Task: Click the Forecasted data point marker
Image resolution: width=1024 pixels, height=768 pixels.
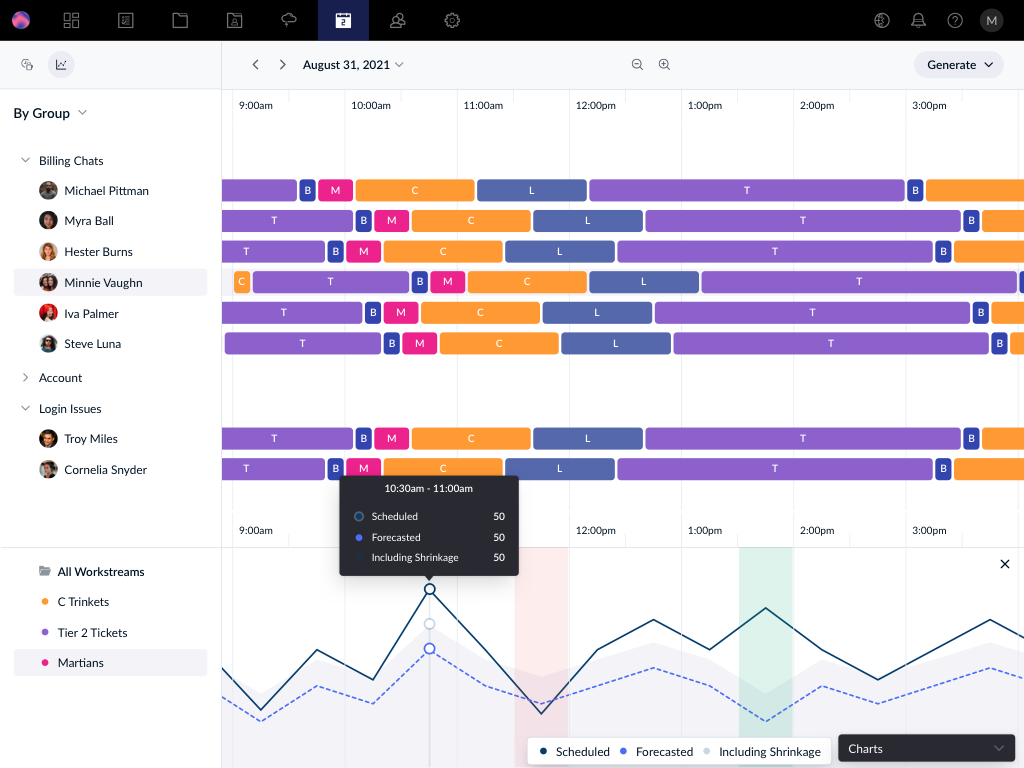Action: (429, 648)
